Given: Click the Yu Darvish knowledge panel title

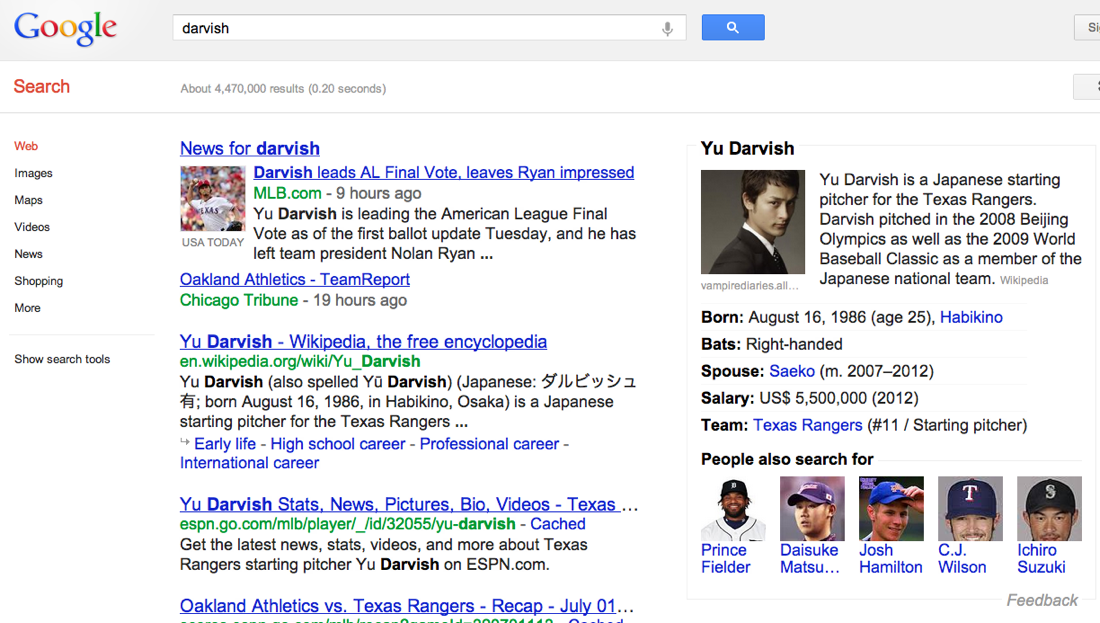Looking at the screenshot, I should point(747,149).
